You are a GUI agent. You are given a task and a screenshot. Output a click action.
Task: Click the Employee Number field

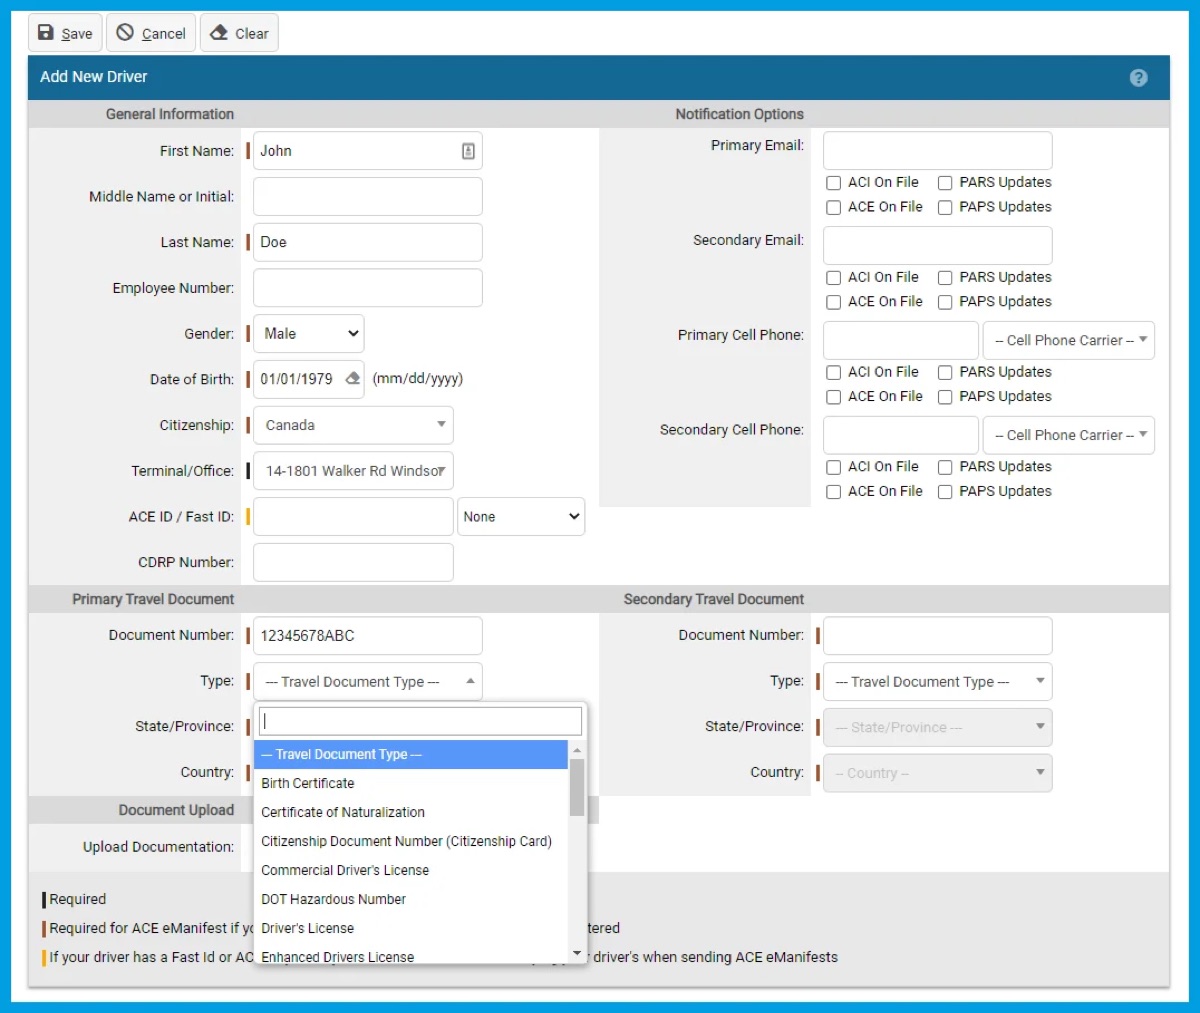coord(368,288)
